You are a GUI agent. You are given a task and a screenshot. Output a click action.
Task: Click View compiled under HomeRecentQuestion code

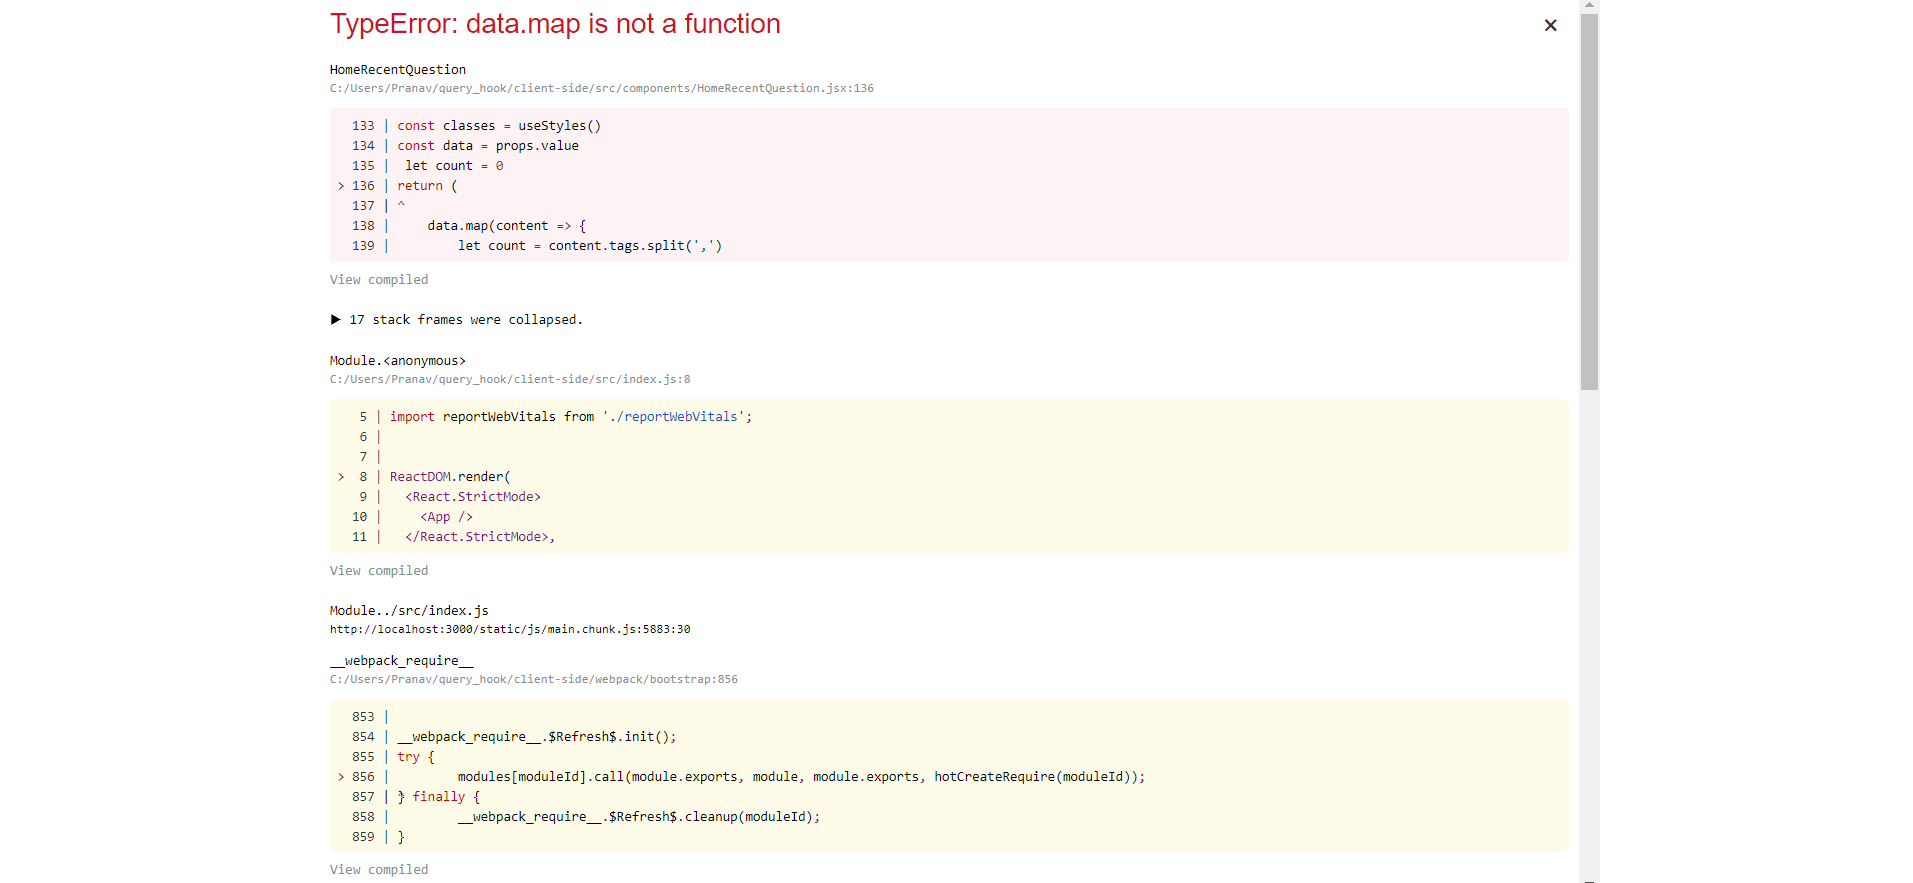(379, 280)
